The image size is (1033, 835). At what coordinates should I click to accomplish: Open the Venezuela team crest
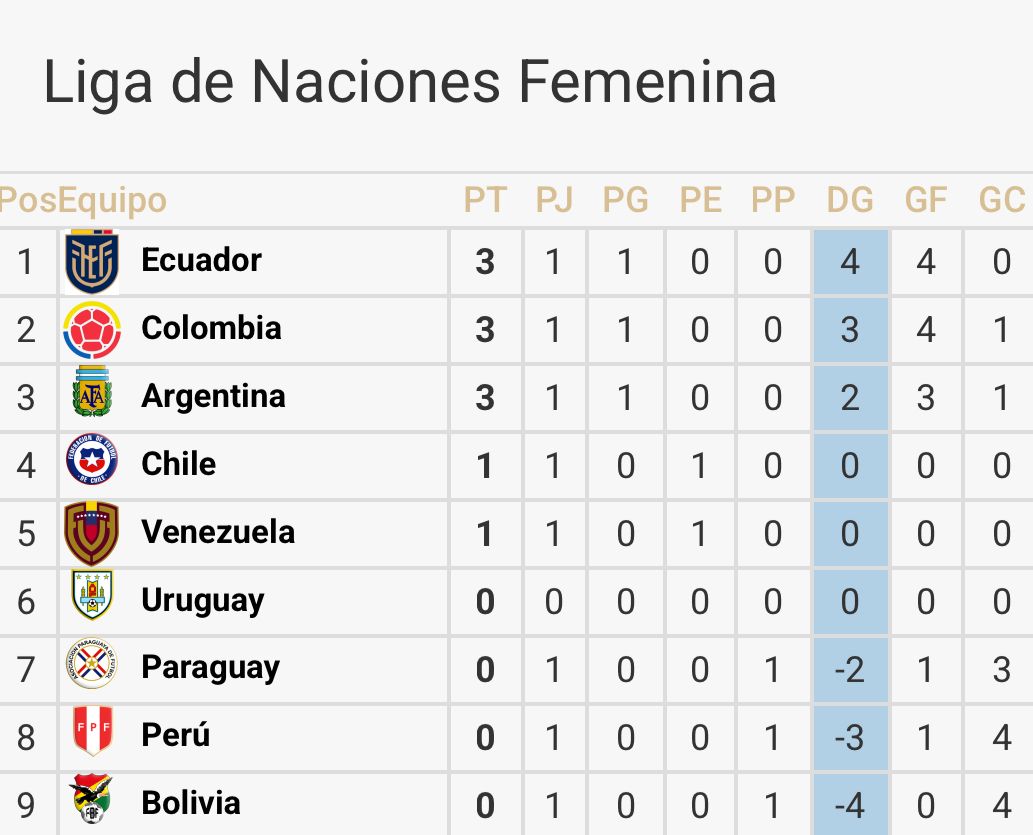92,533
